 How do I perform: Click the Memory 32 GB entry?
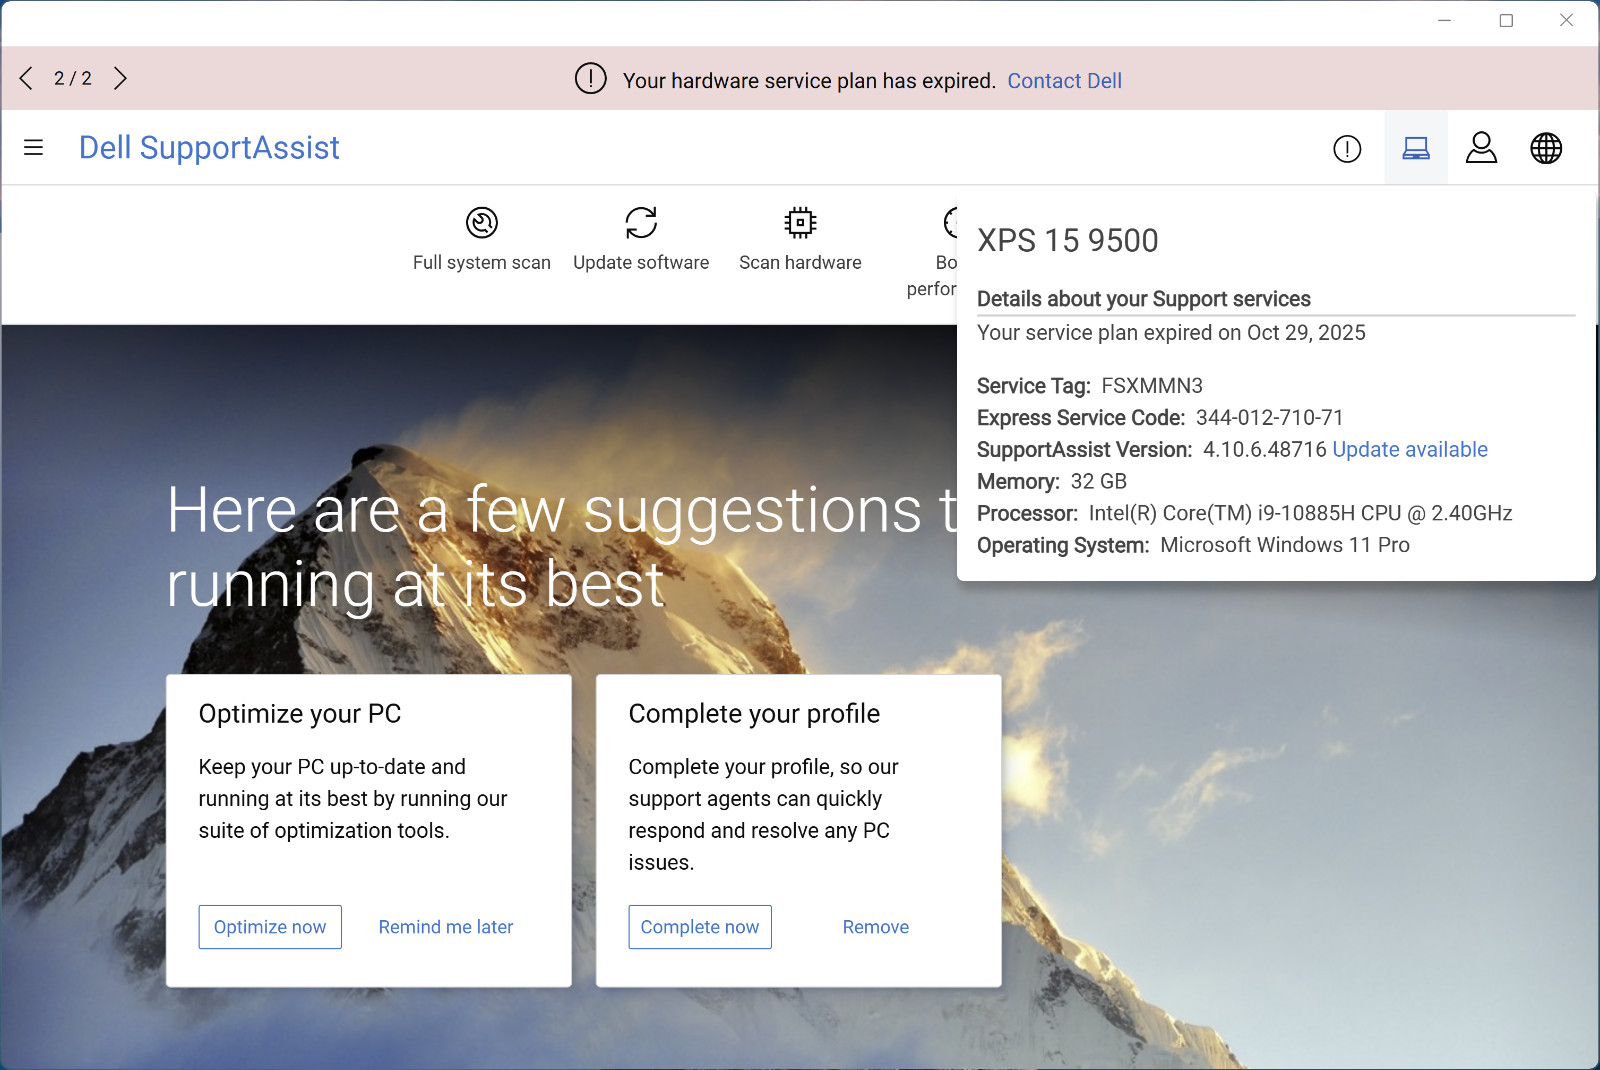1052,482
